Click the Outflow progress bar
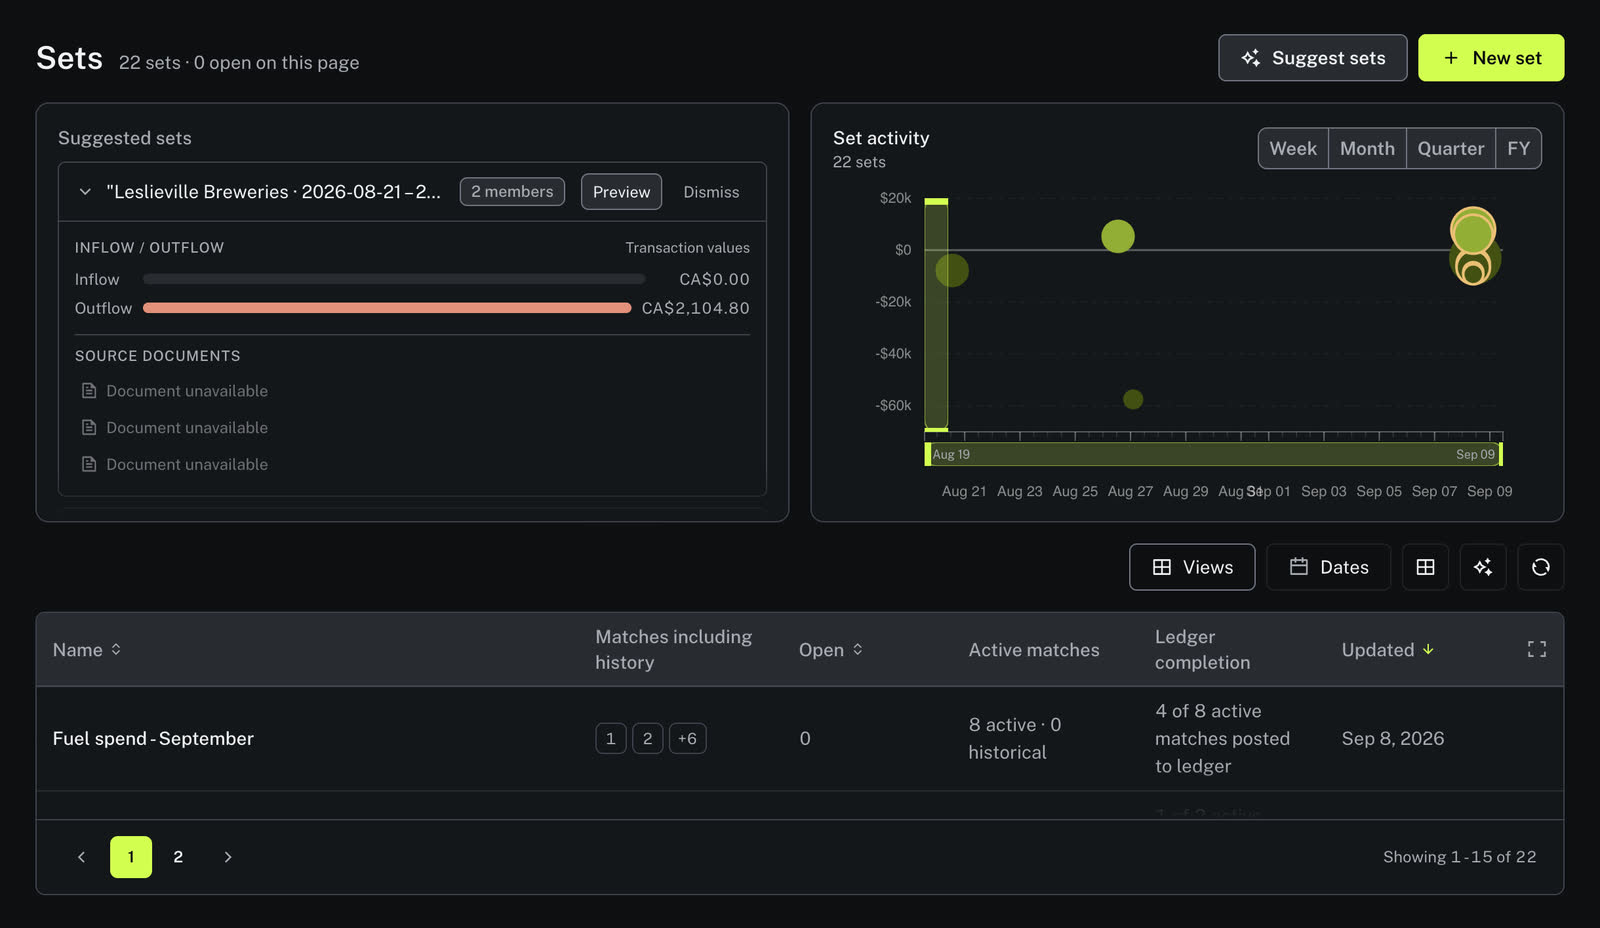The image size is (1600, 928). 387,308
